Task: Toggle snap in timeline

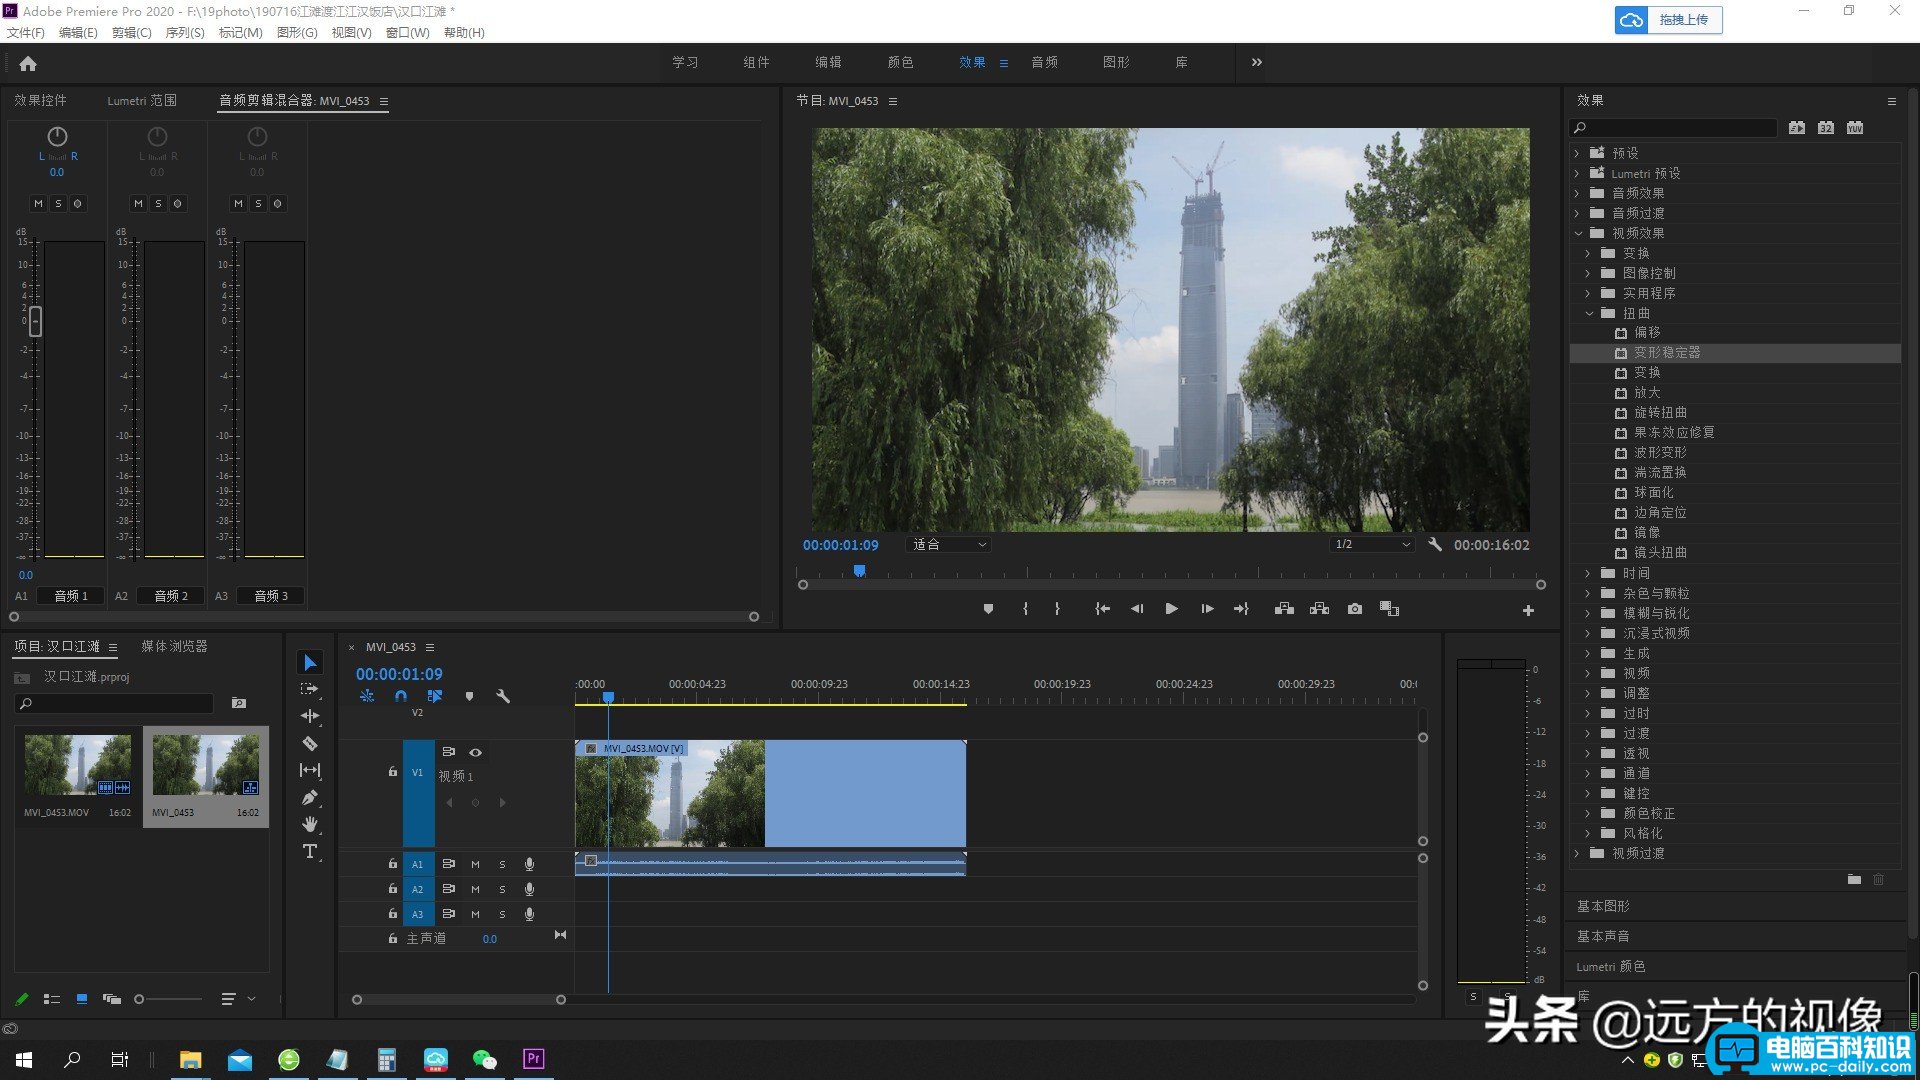Action: [401, 696]
